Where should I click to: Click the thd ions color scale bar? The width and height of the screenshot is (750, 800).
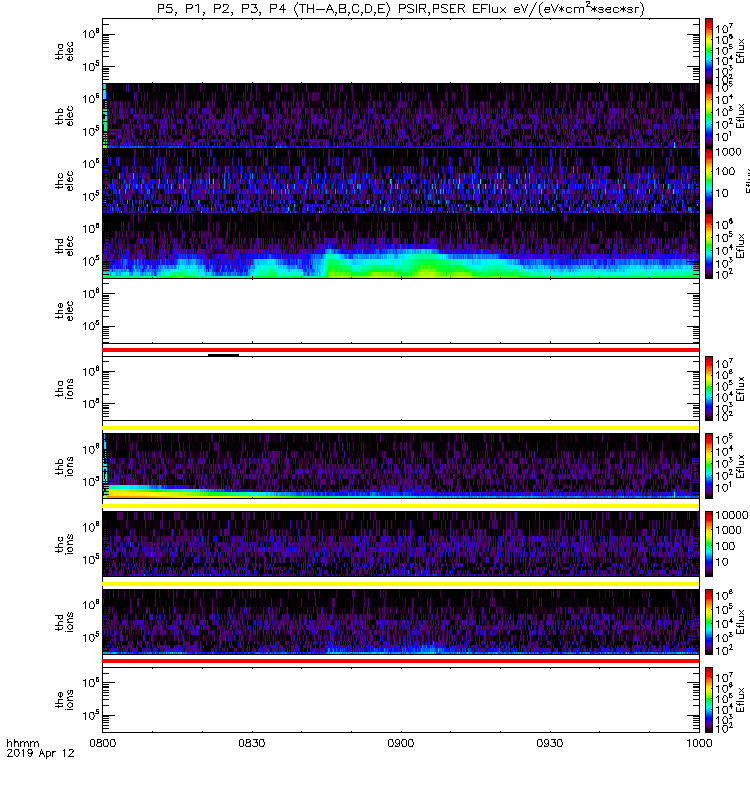pos(709,622)
